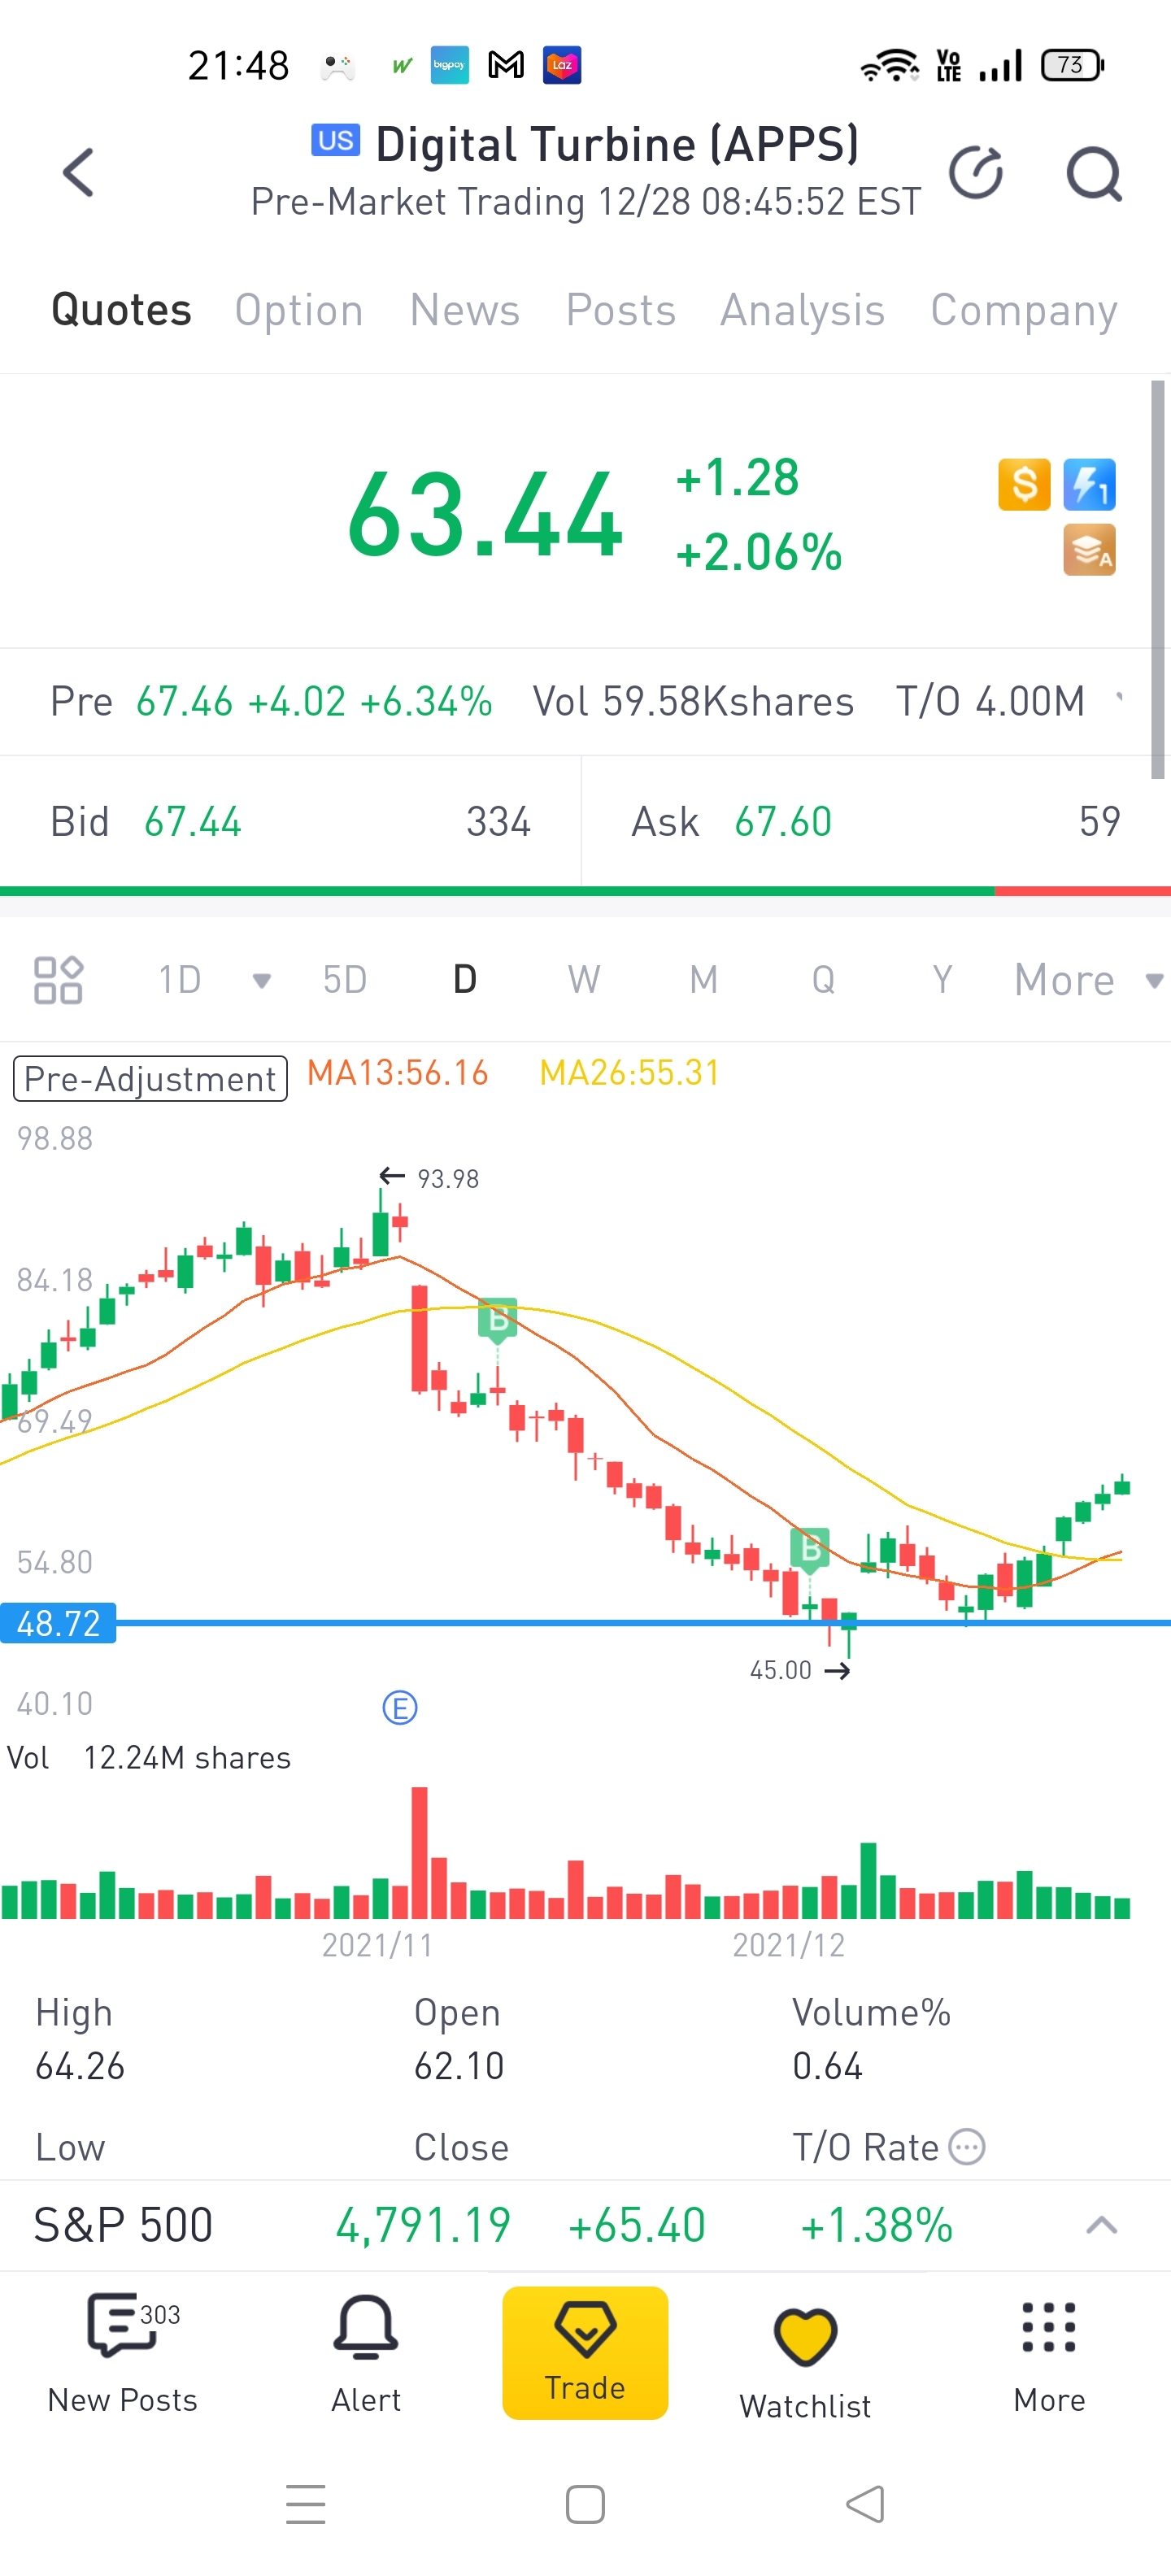The width and height of the screenshot is (1171, 2576).
Task: Select the Y yearly chart period
Action: point(942,980)
